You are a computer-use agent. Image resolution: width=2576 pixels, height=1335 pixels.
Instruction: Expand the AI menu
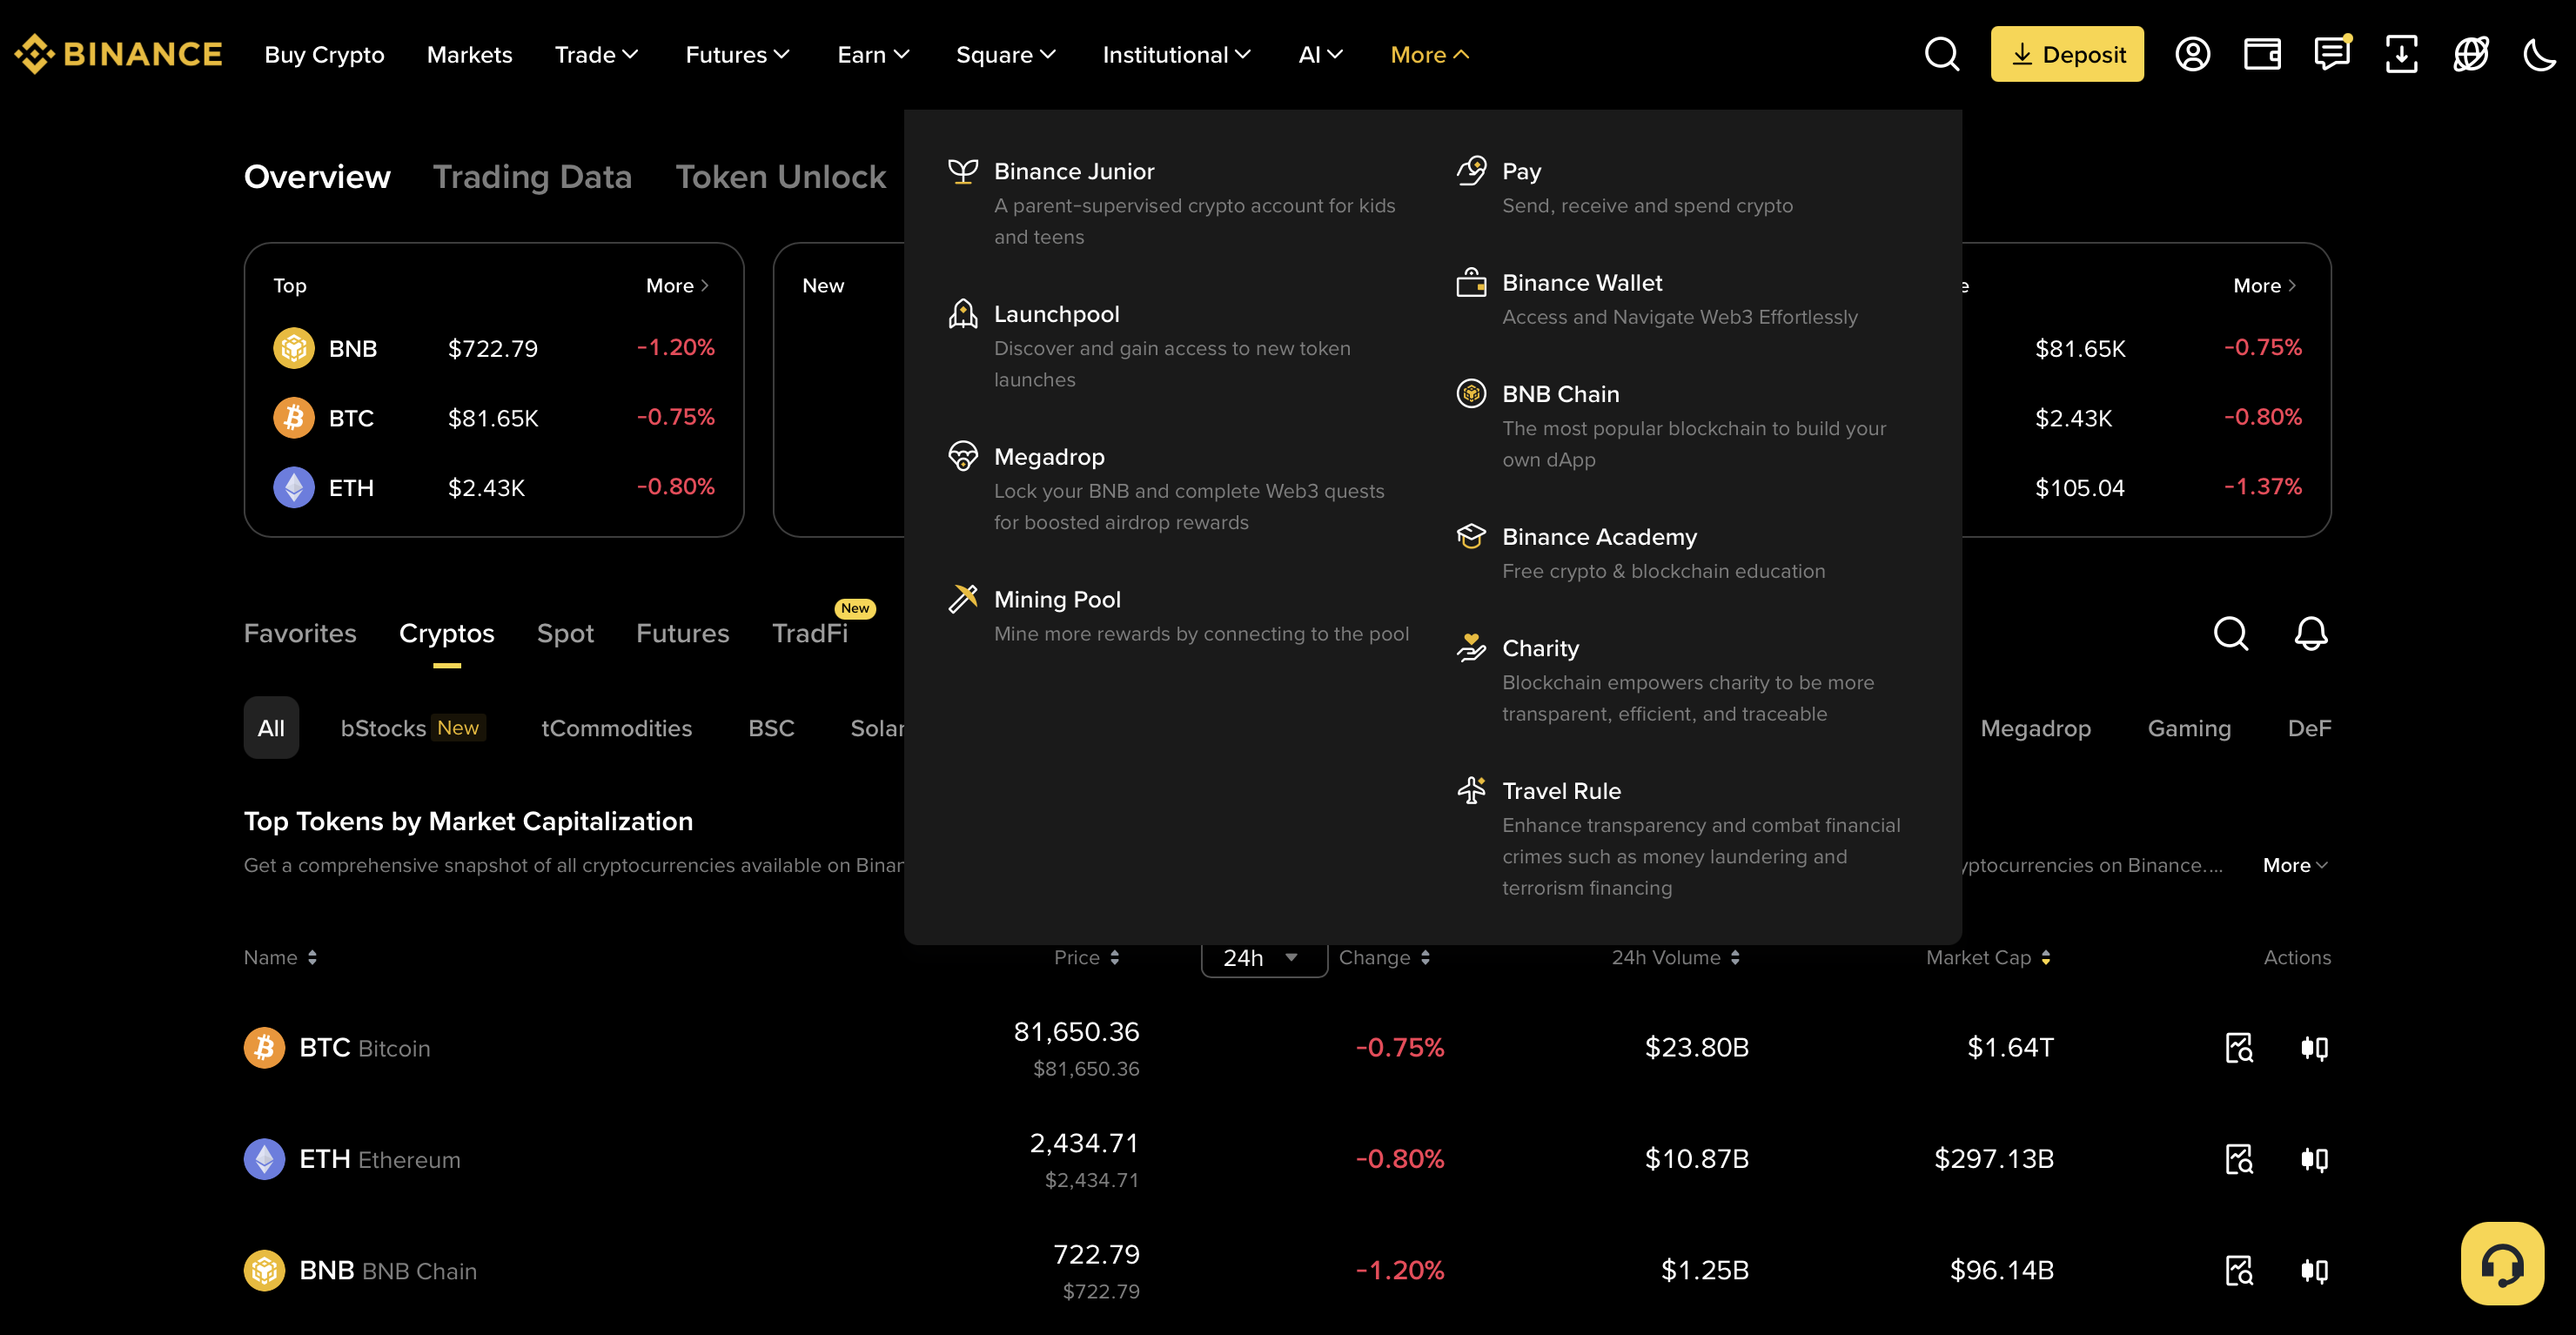coord(1320,55)
